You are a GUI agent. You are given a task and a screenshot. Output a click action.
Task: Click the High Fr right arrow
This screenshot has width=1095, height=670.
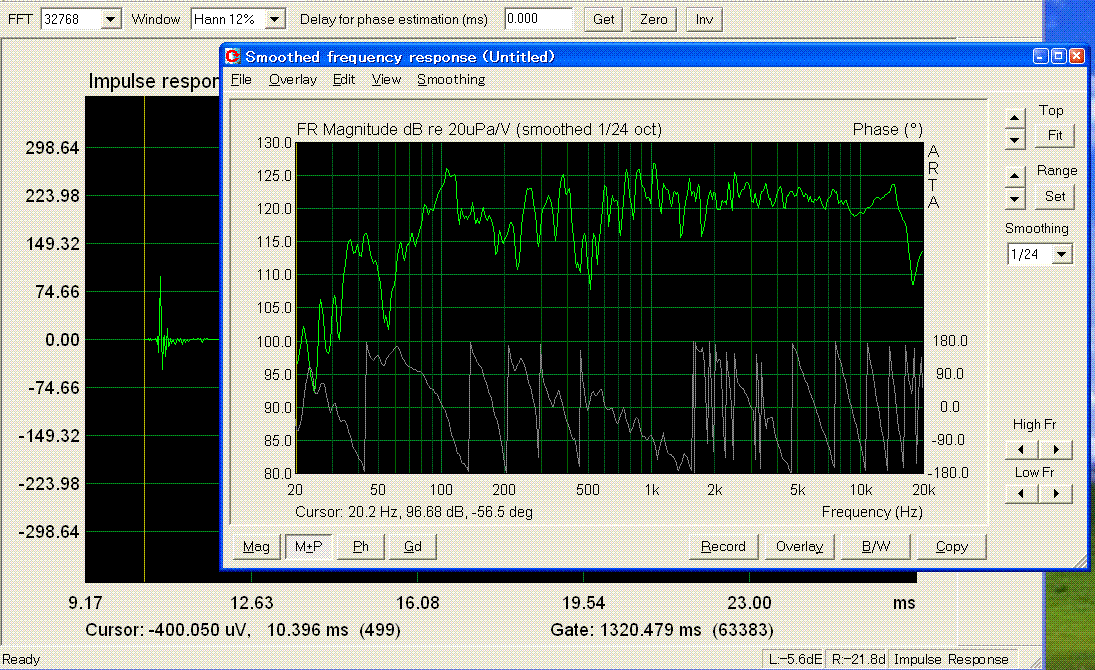(x=1055, y=449)
